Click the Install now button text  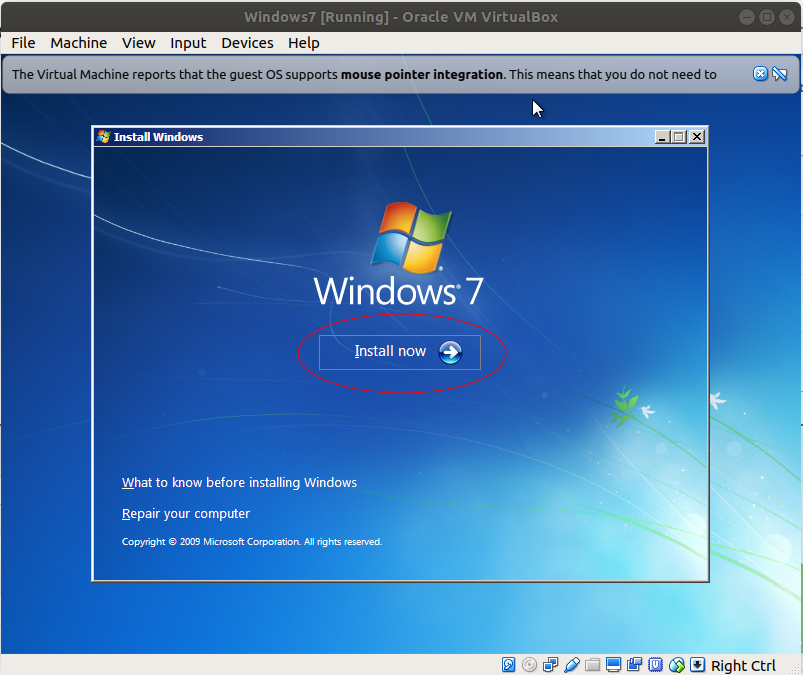(x=390, y=351)
